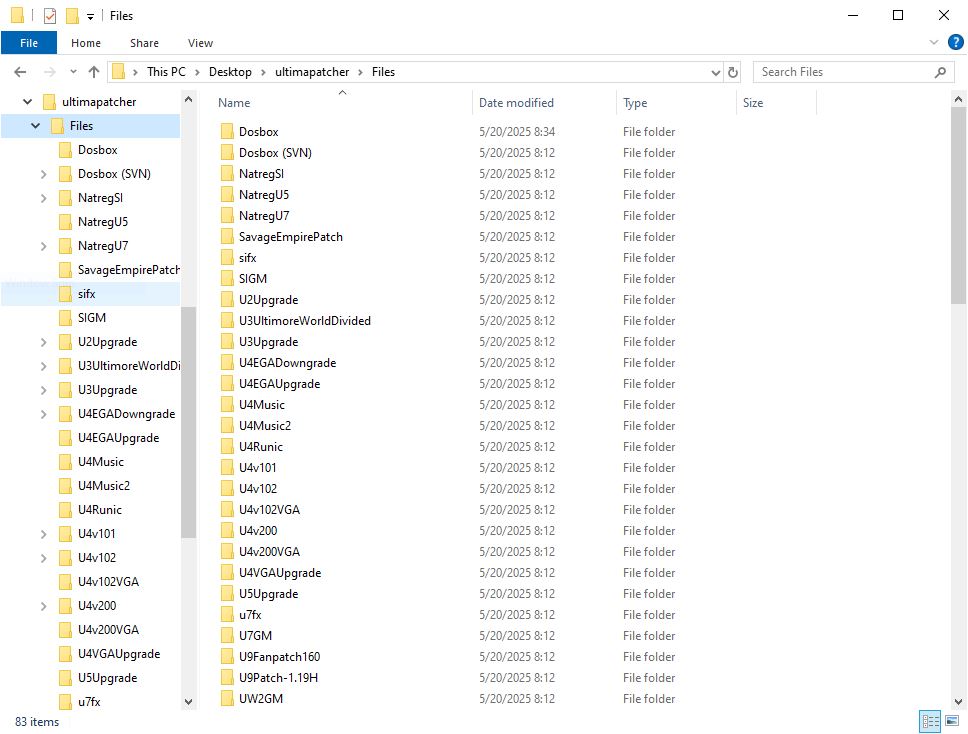Switch to Details view layout
This screenshot has width=968, height=734.
pos(930,721)
